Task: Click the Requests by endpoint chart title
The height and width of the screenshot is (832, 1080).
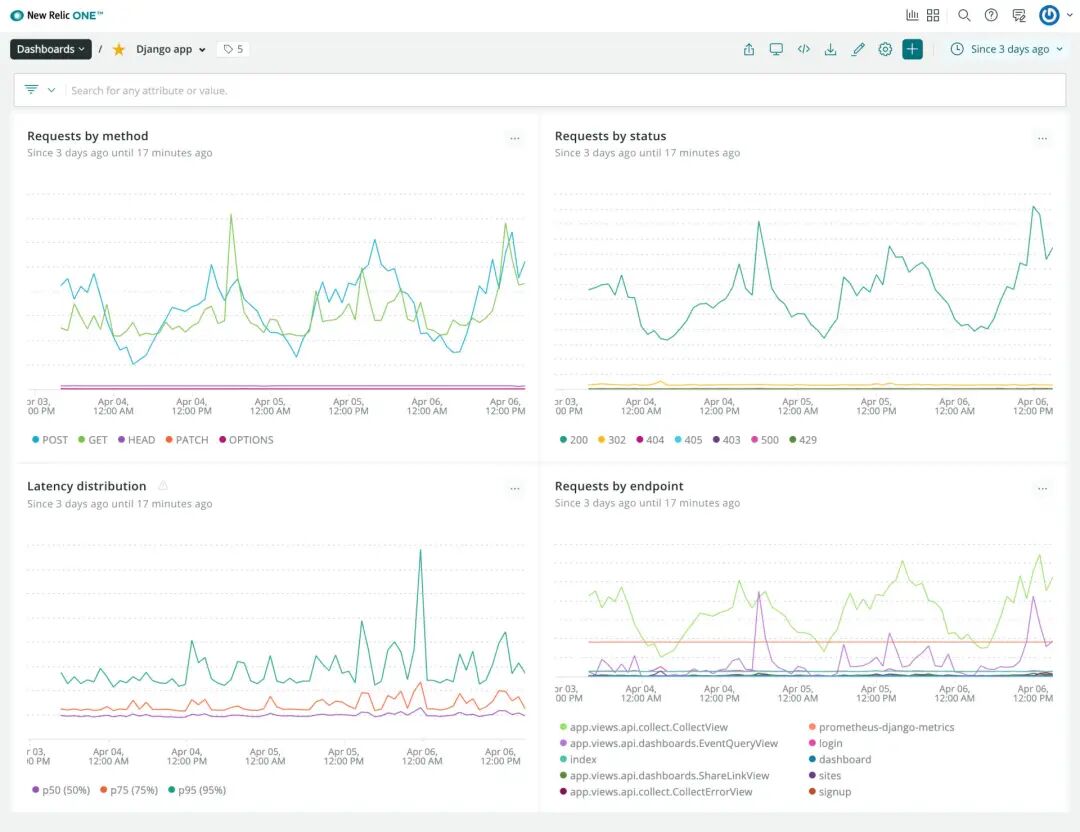Action: [x=619, y=486]
